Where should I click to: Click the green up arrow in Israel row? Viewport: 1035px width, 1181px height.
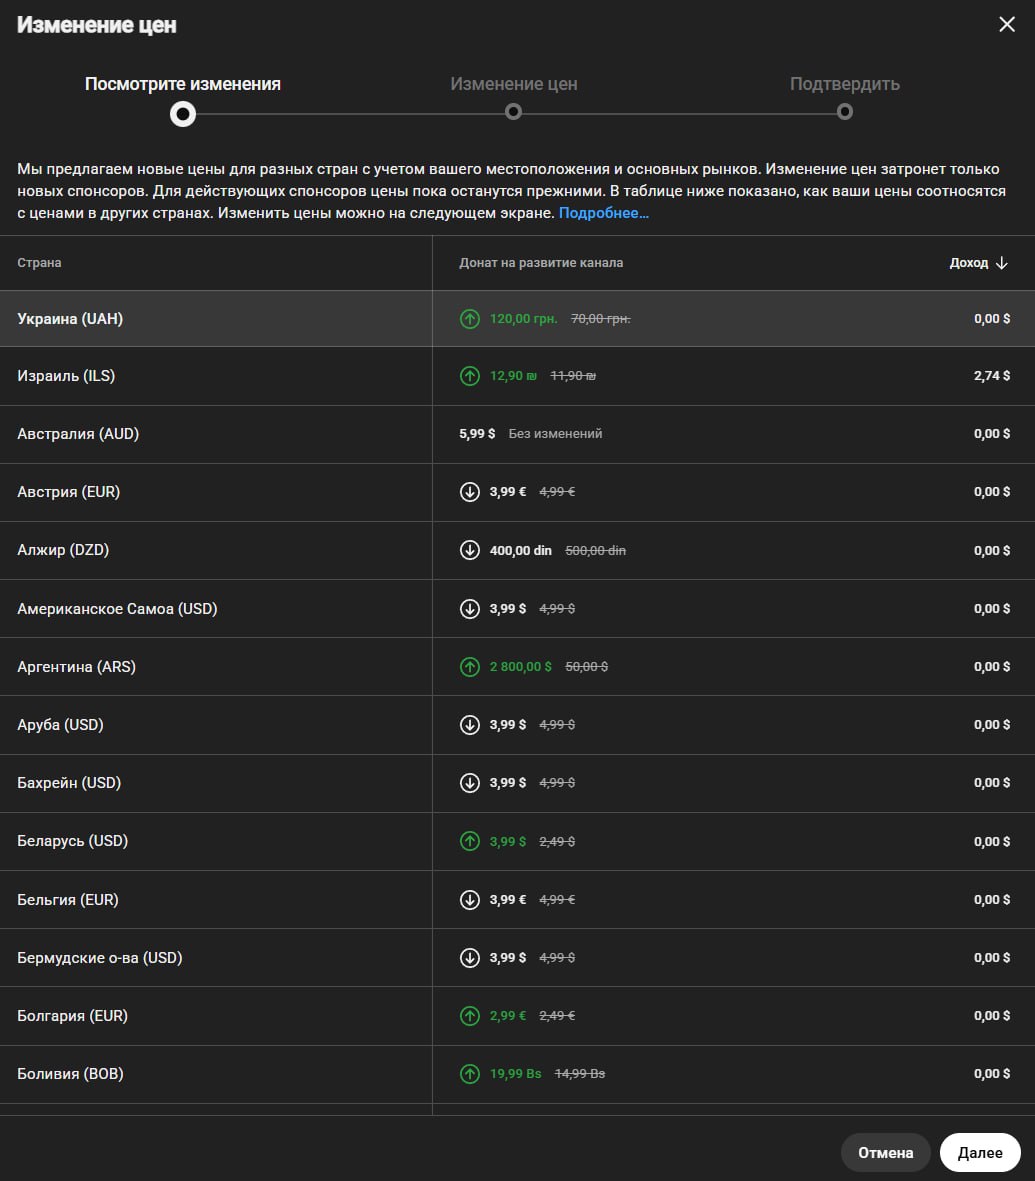469,376
